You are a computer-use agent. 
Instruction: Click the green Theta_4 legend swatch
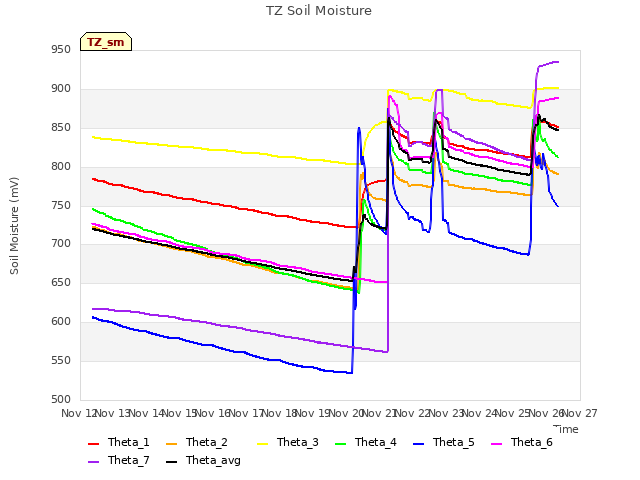click(x=340, y=444)
